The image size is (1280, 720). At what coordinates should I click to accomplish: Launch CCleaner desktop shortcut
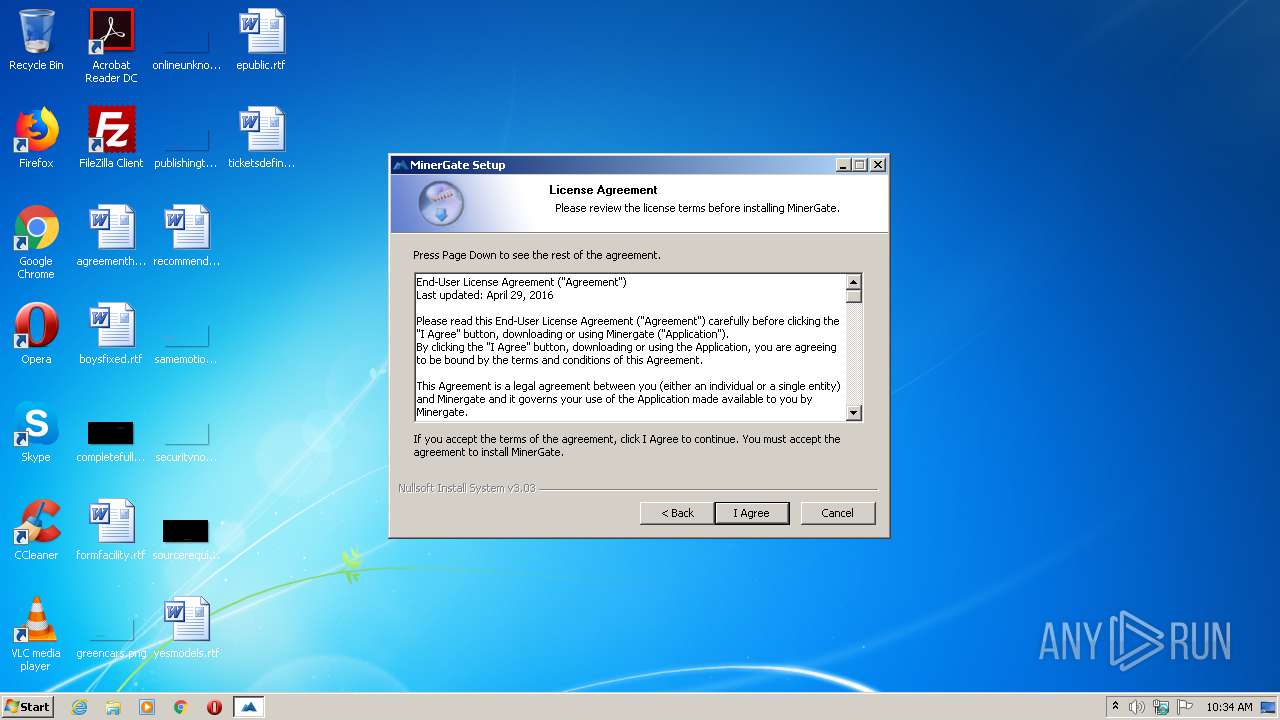coord(36,530)
